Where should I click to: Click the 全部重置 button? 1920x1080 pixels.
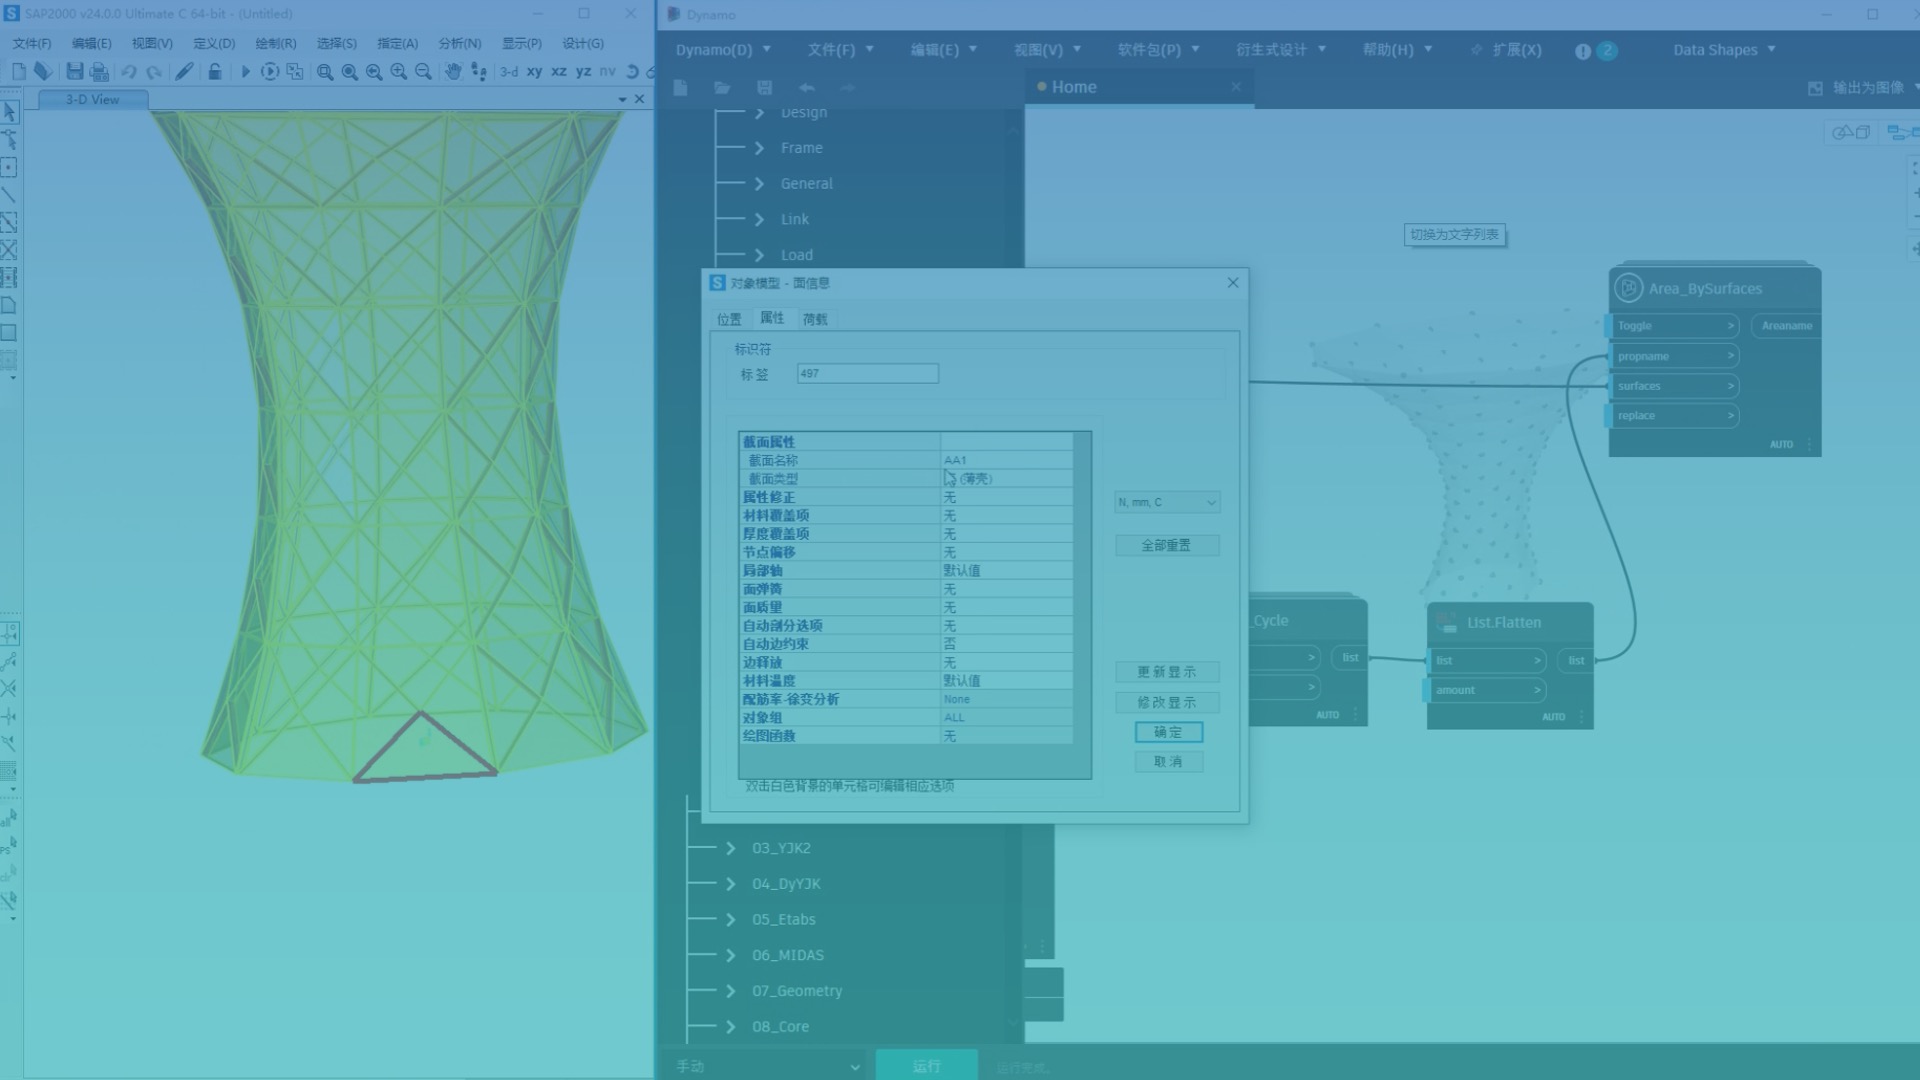1166,545
